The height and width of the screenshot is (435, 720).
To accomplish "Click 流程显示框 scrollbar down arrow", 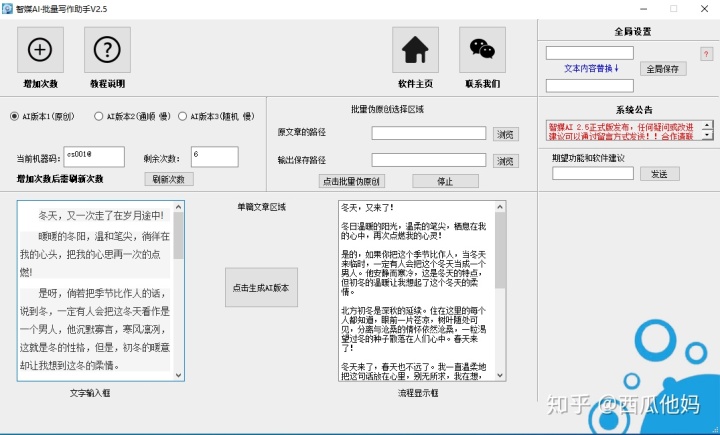I will pyautogui.click(x=500, y=375).
